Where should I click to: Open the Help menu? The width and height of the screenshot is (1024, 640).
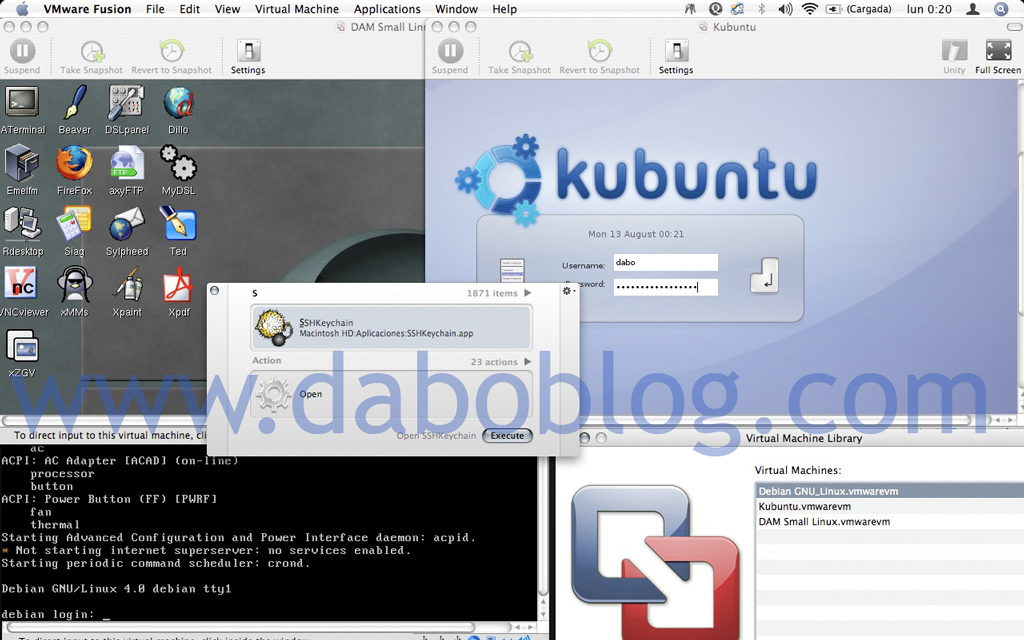(x=505, y=9)
